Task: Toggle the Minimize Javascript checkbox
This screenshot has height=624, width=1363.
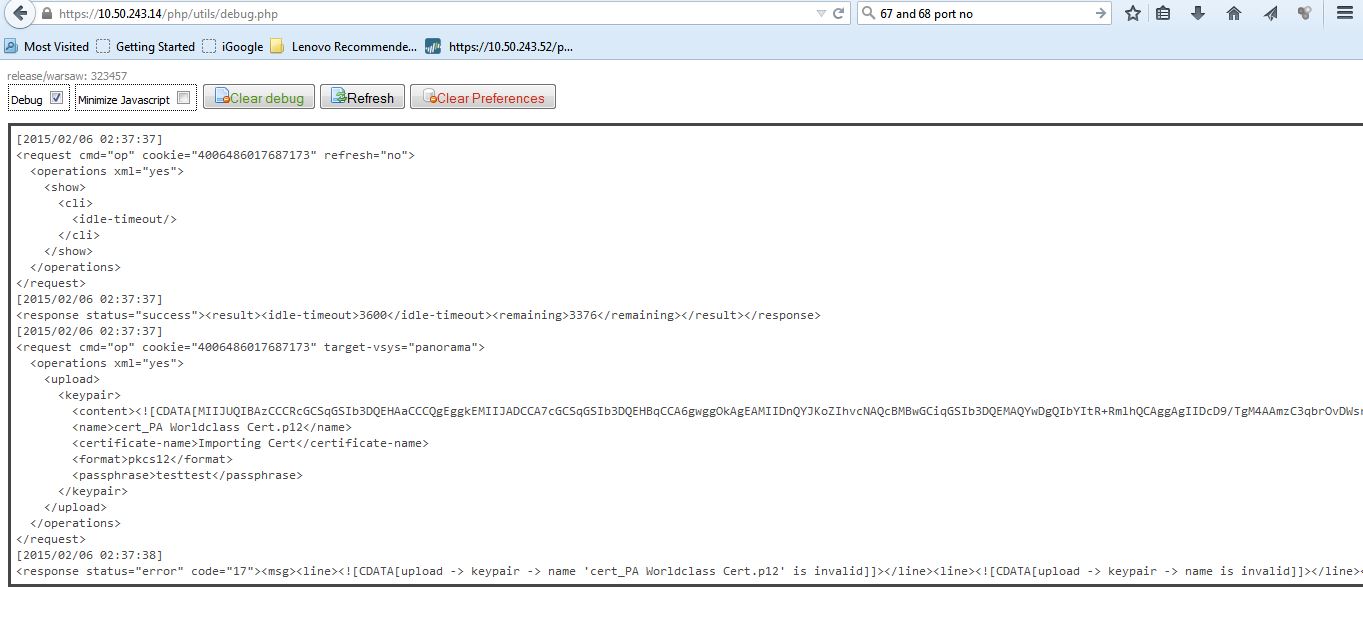Action: [x=183, y=98]
